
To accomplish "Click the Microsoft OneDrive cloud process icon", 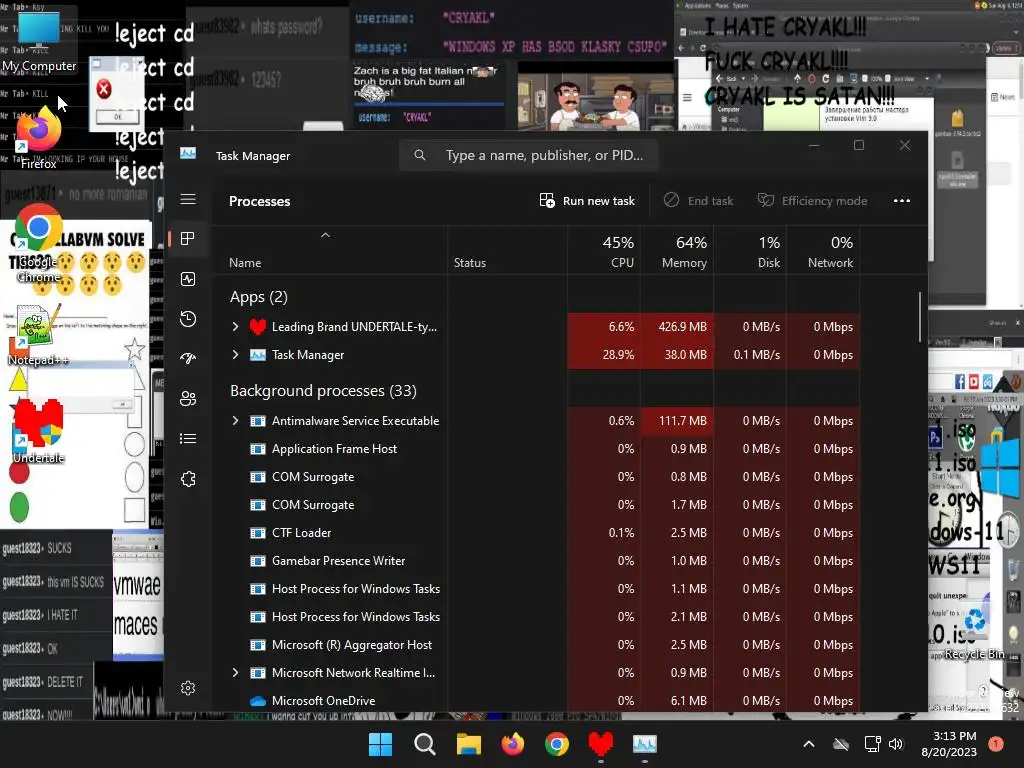I will pos(258,701).
